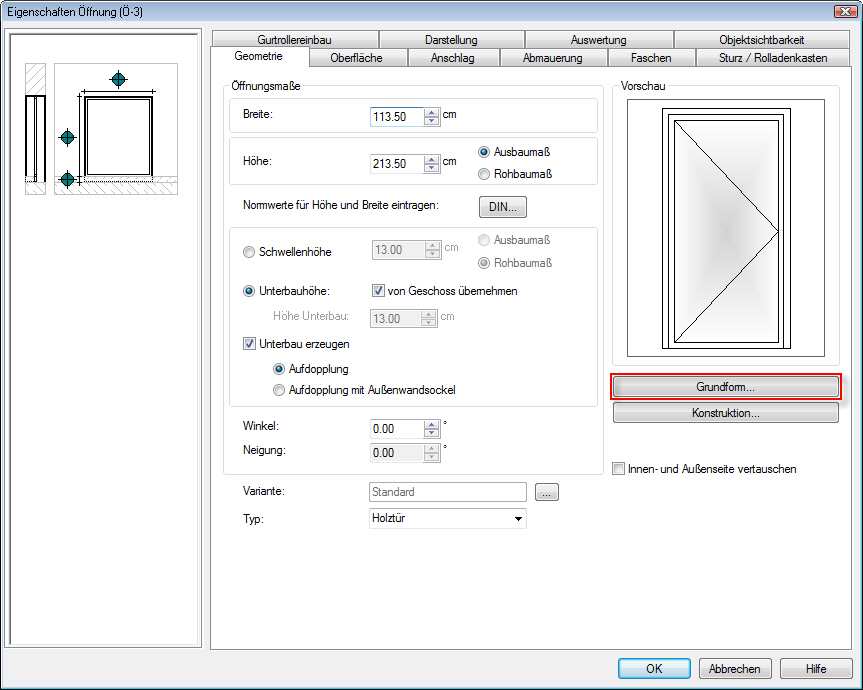Click the Winkel input field
This screenshot has height=690, width=863.
(396, 429)
